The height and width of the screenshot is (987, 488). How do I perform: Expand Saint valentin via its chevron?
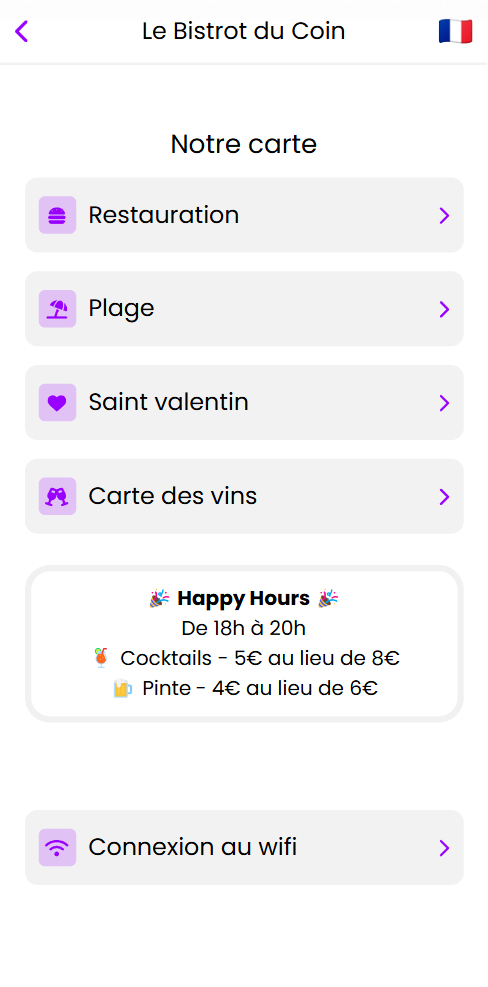pyautogui.click(x=445, y=403)
